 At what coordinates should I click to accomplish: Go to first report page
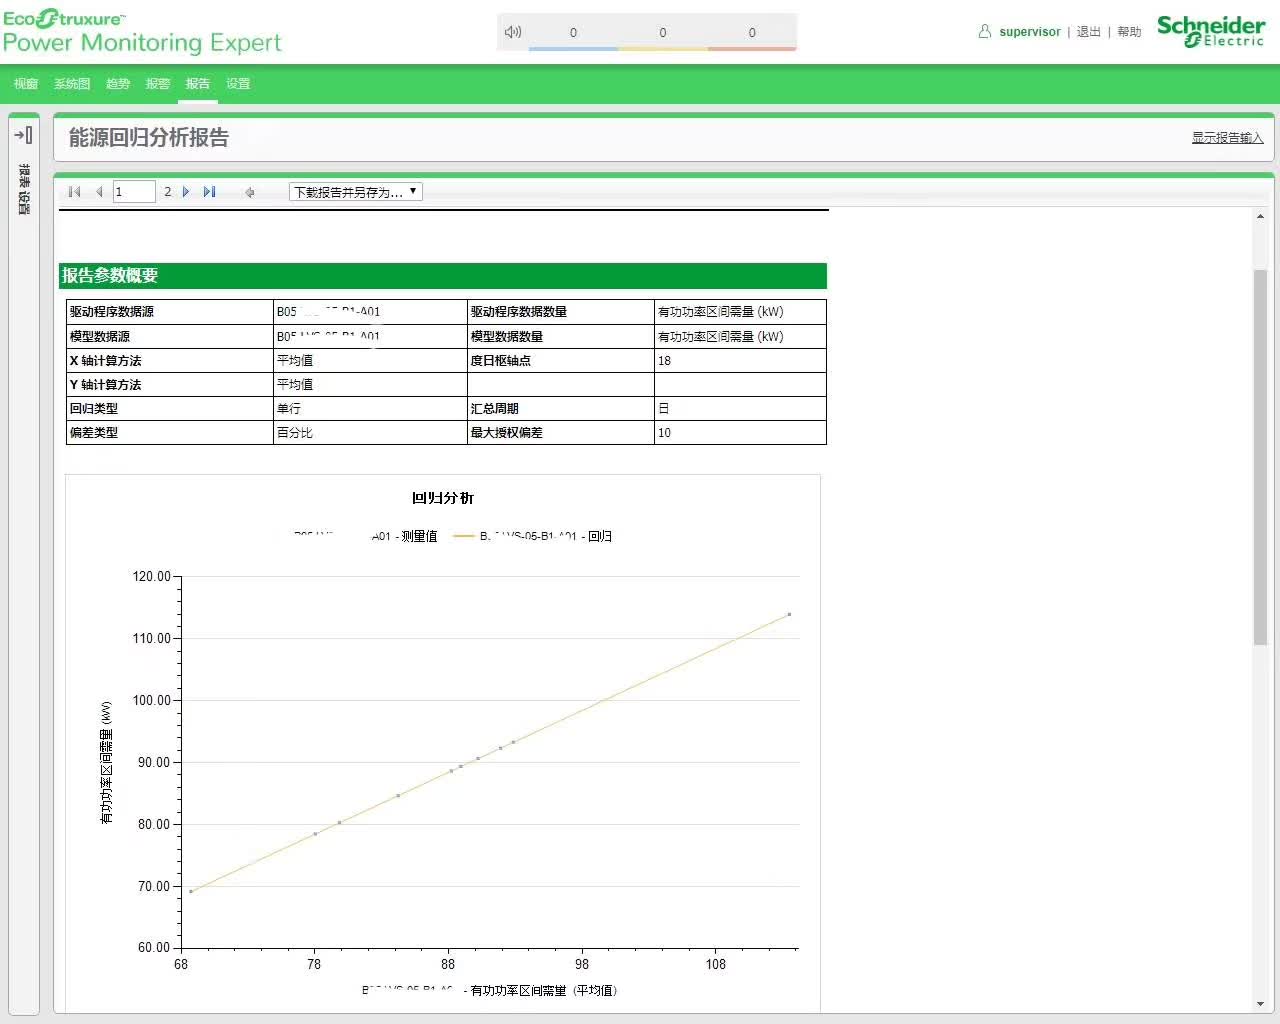(74, 192)
